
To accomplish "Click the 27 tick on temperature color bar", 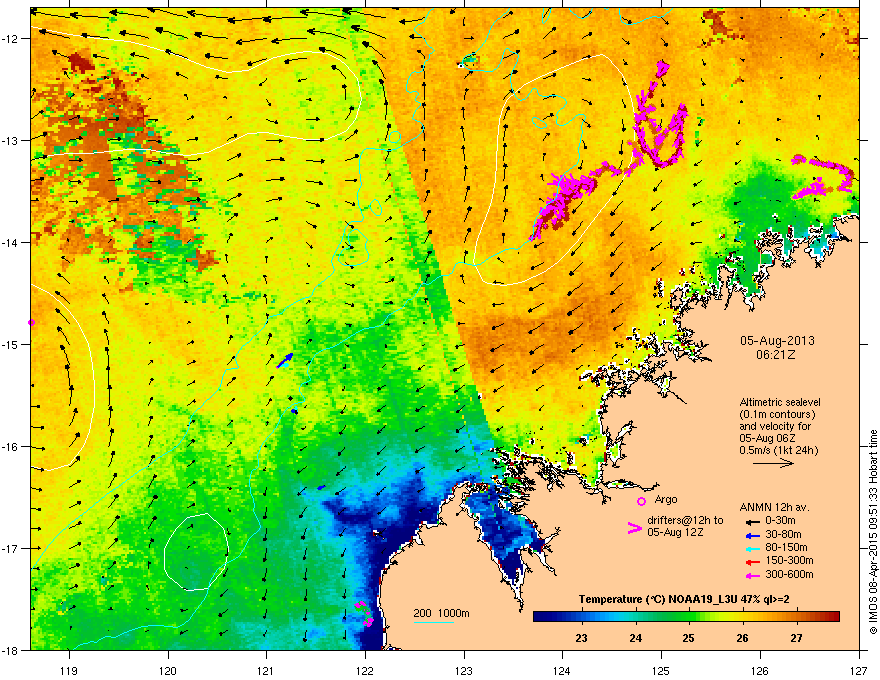I will click(x=796, y=638).
